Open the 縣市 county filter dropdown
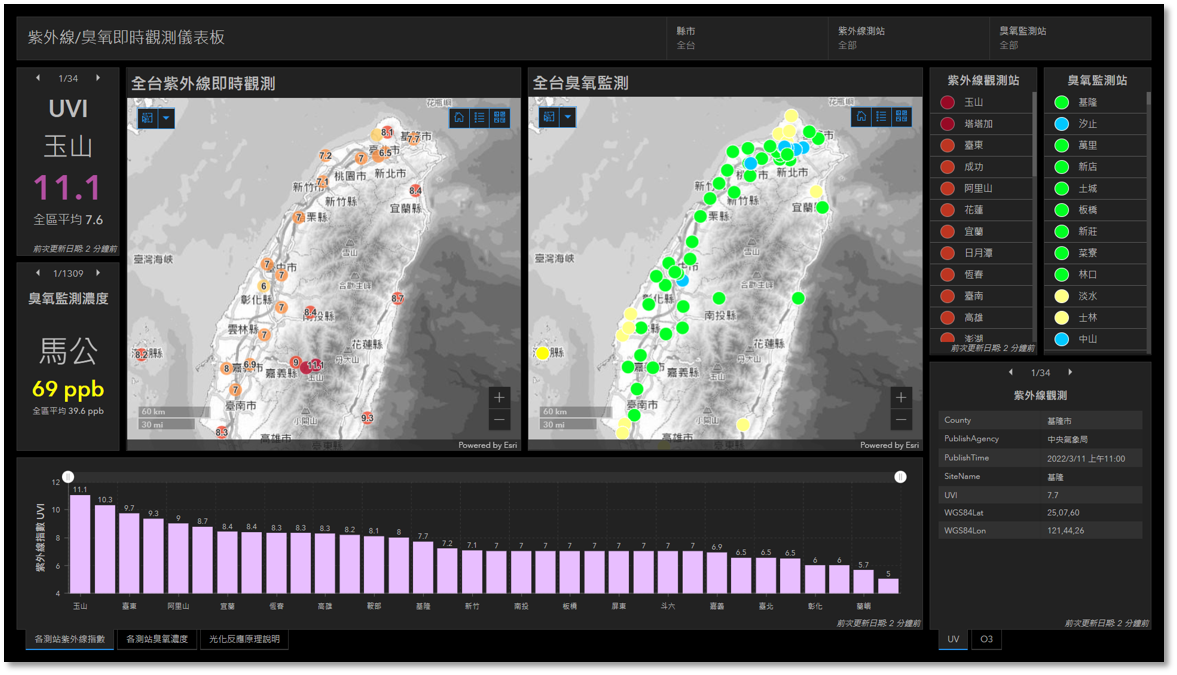 click(746, 38)
